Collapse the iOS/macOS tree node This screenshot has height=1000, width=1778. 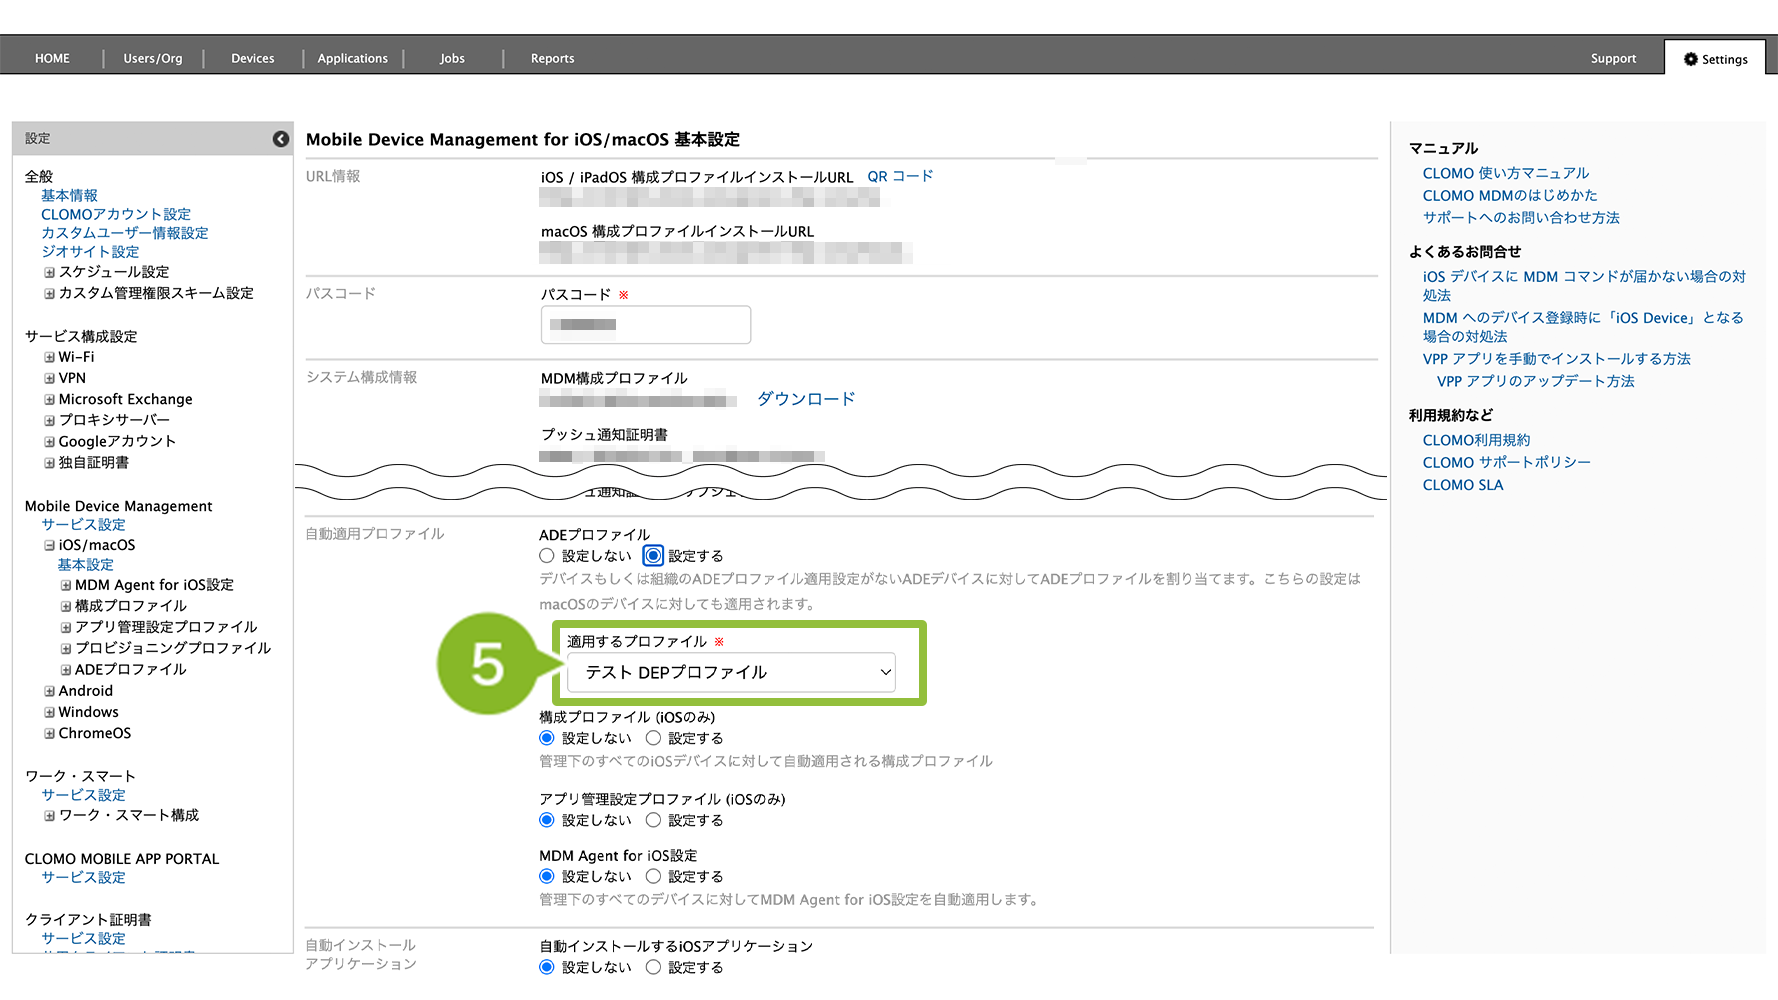click(49, 545)
